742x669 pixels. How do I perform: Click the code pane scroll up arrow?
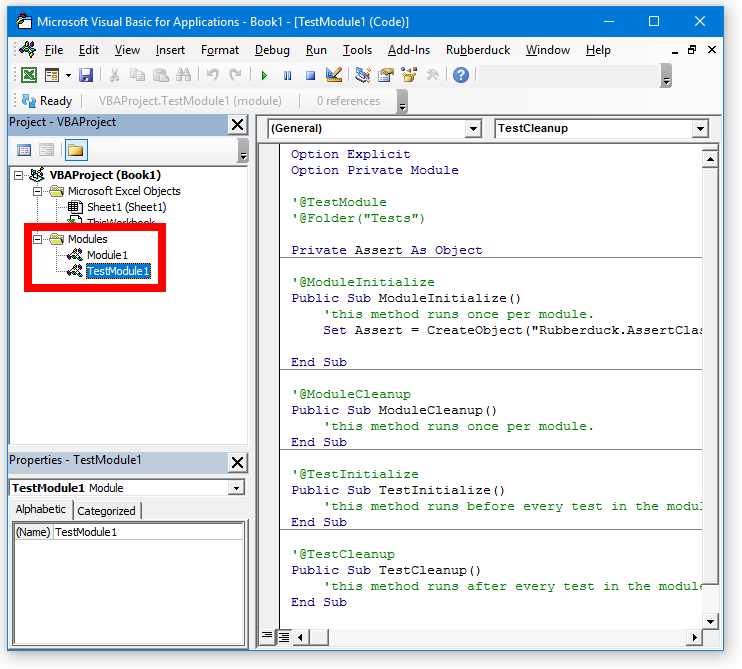(710, 159)
